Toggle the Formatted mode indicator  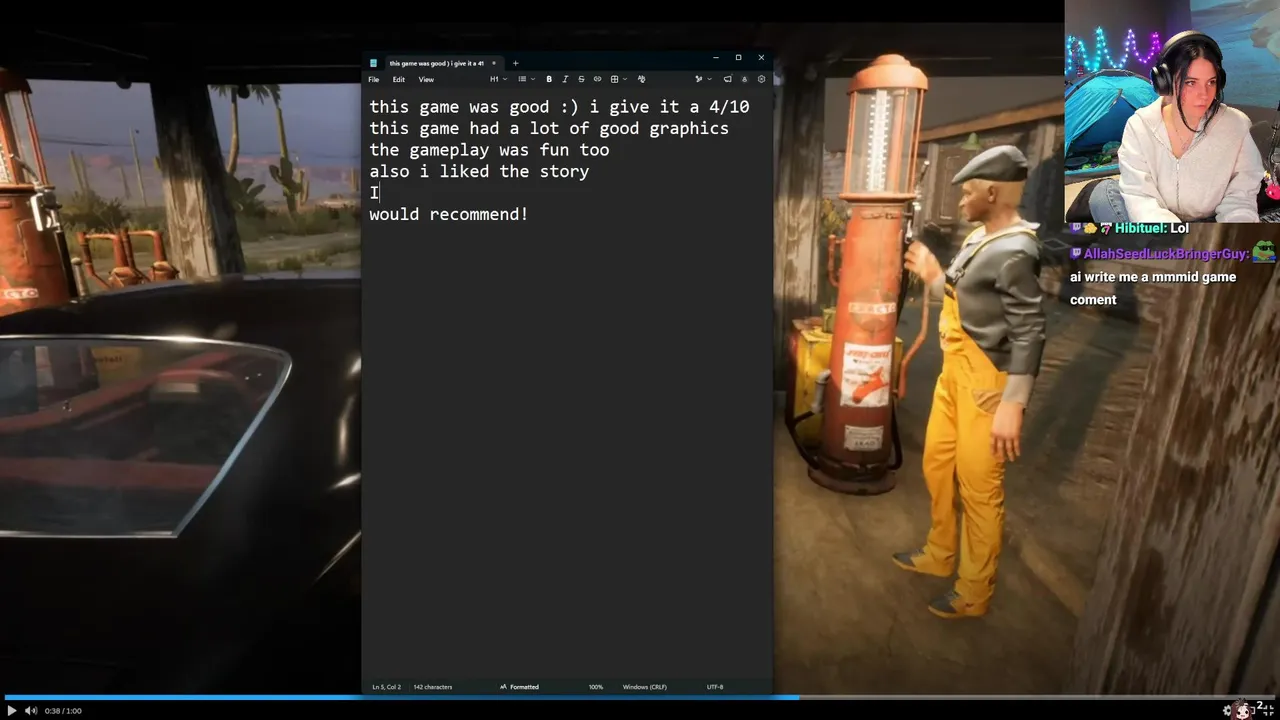(519, 687)
